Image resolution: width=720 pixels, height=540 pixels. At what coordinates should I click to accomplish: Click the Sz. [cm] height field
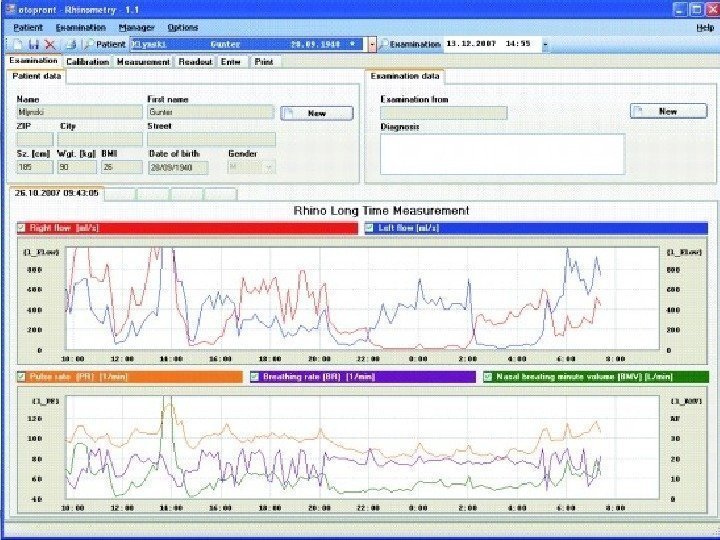point(35,167)
